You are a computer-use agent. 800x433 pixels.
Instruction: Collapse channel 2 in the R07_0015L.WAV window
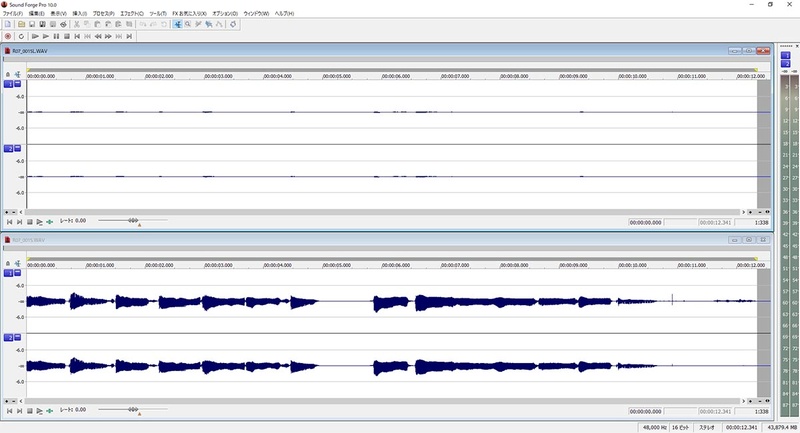pos(17,148)
